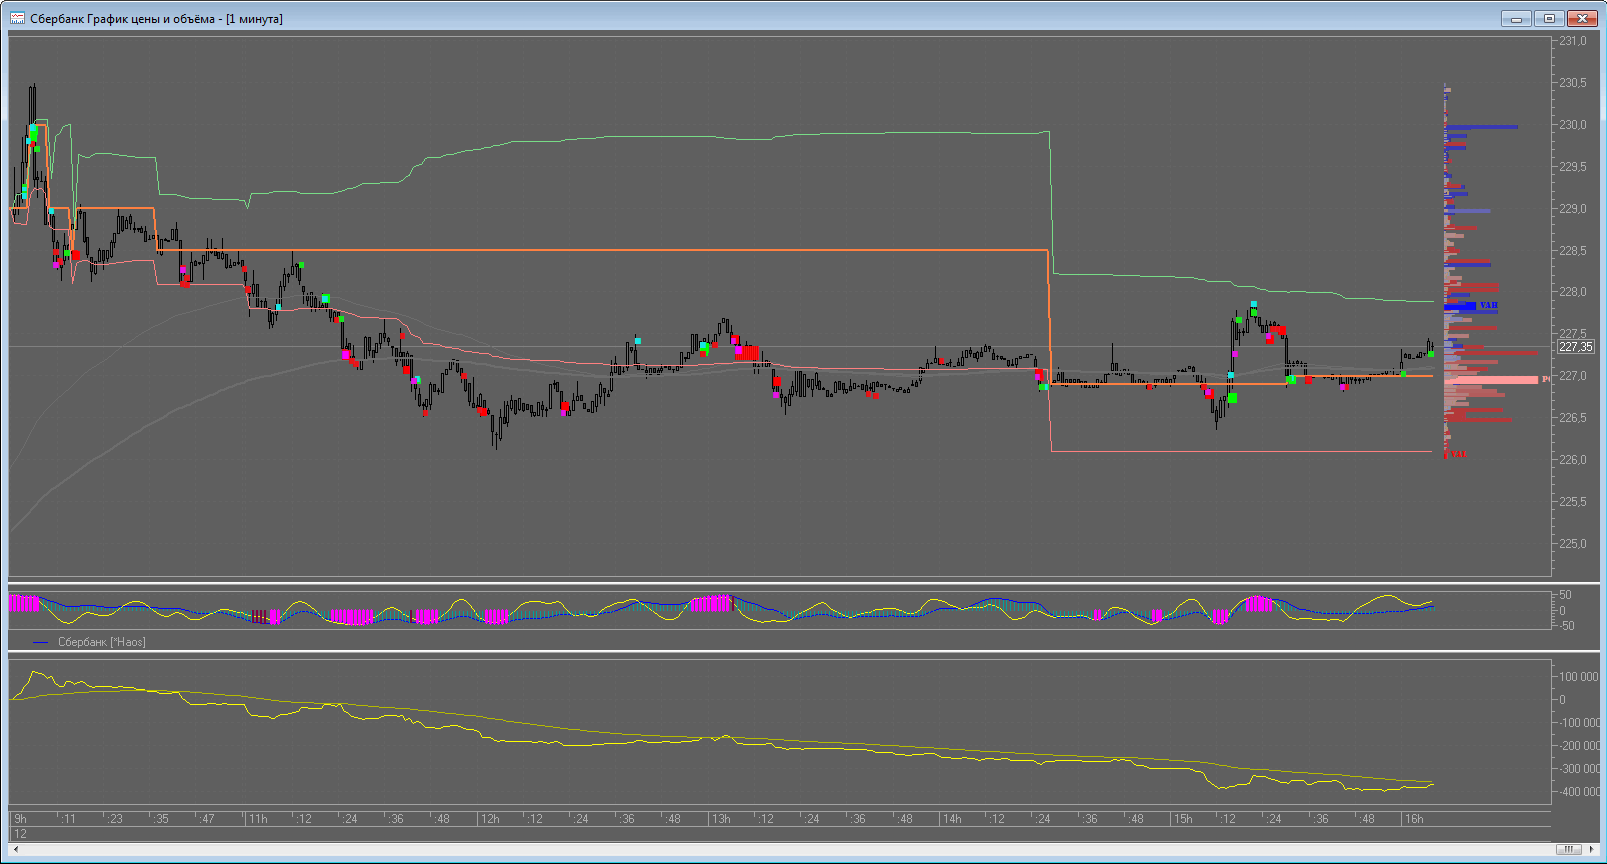Click the 230,5 price axis label
The image size is (1607, 864).
coord(1573,83)
